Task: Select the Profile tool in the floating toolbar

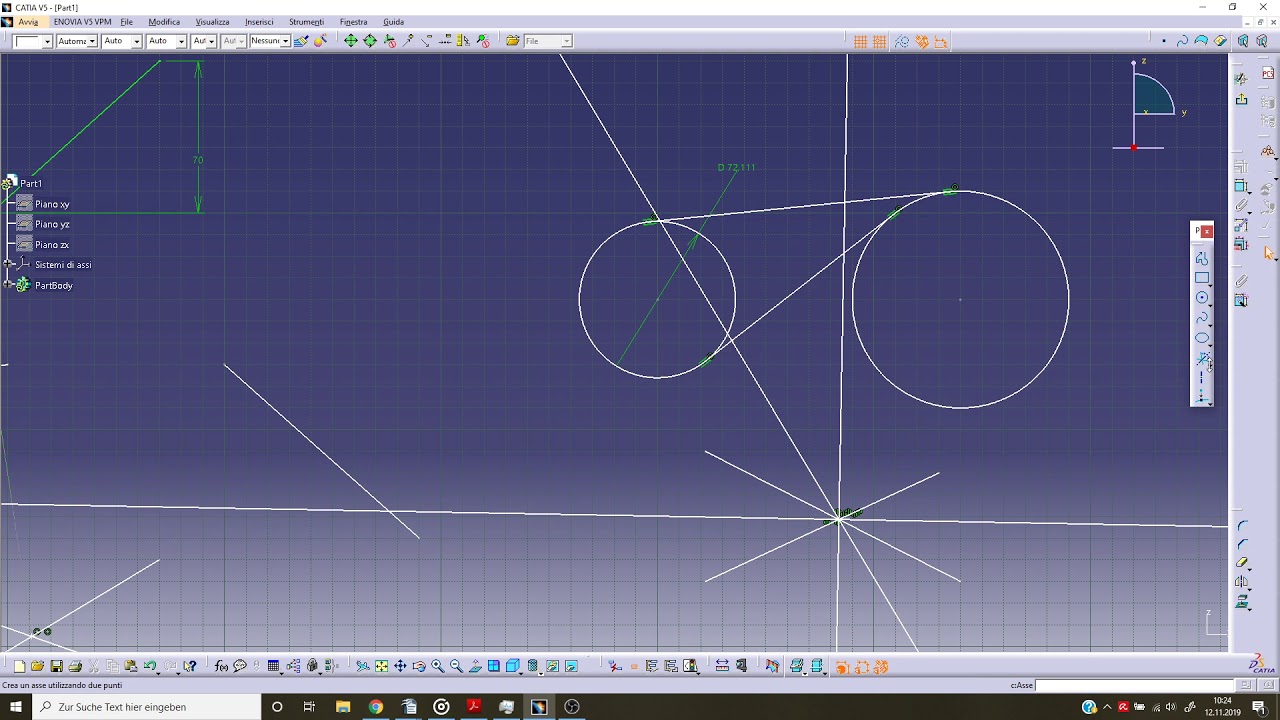Action: (x=1201, y=258)
